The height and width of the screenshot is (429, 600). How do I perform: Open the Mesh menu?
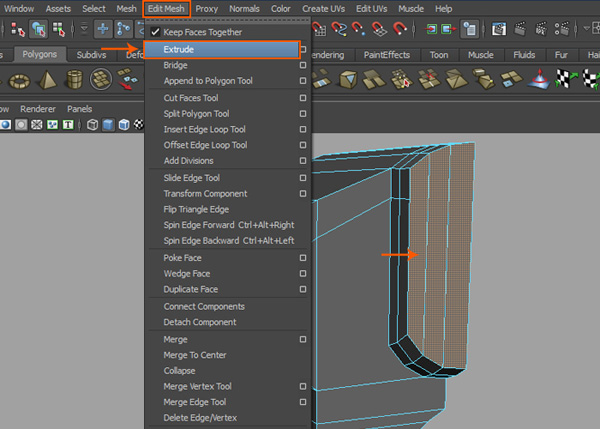126,9
